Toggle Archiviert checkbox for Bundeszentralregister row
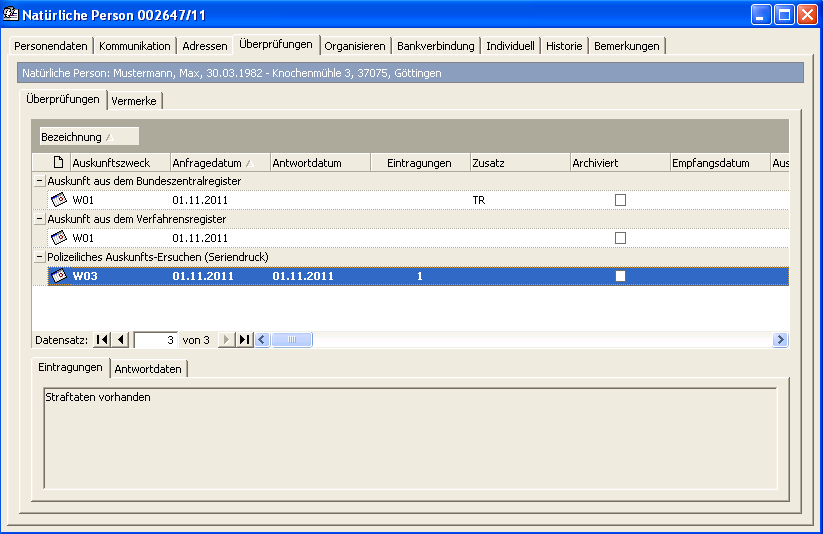The image size is (823, 534). click(620, 200)
